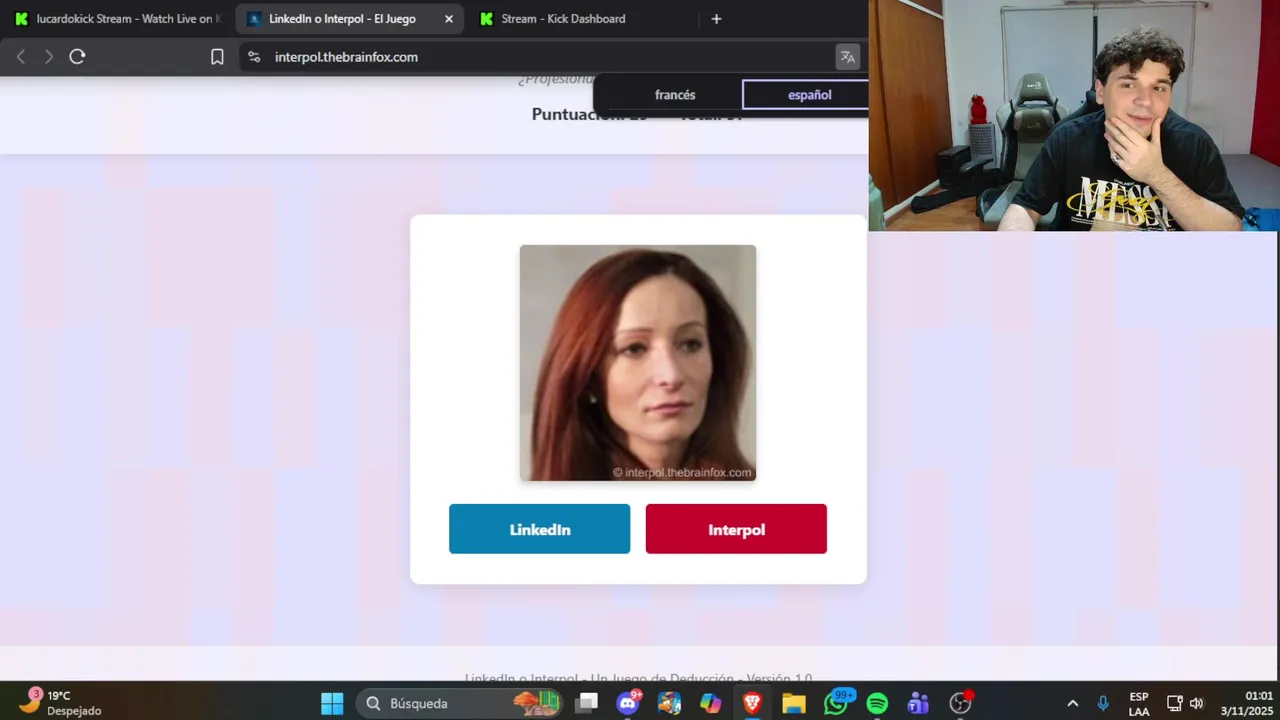Open the volume speaker tray icon

click(x=1196, y=703)
